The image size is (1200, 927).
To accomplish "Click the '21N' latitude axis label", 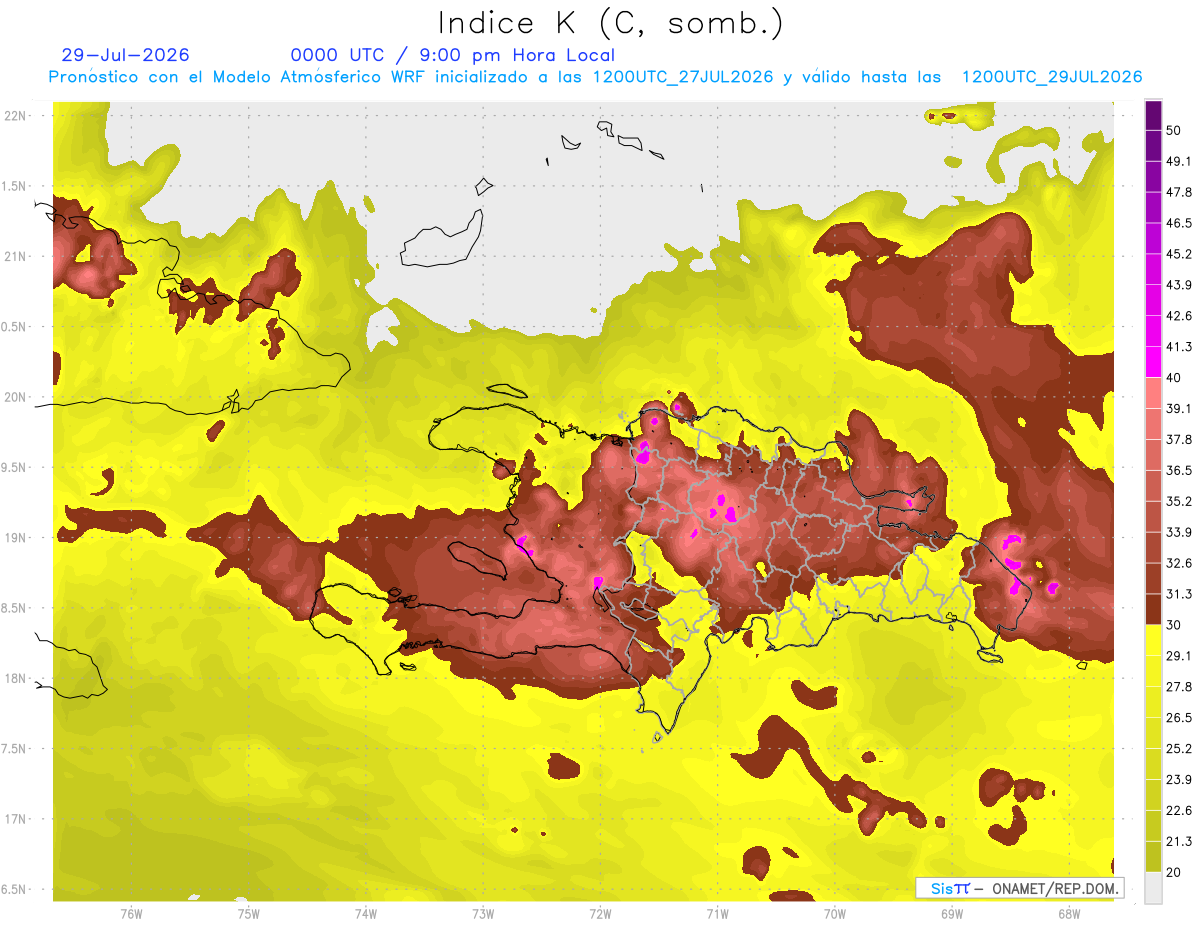I will [15, 256].
